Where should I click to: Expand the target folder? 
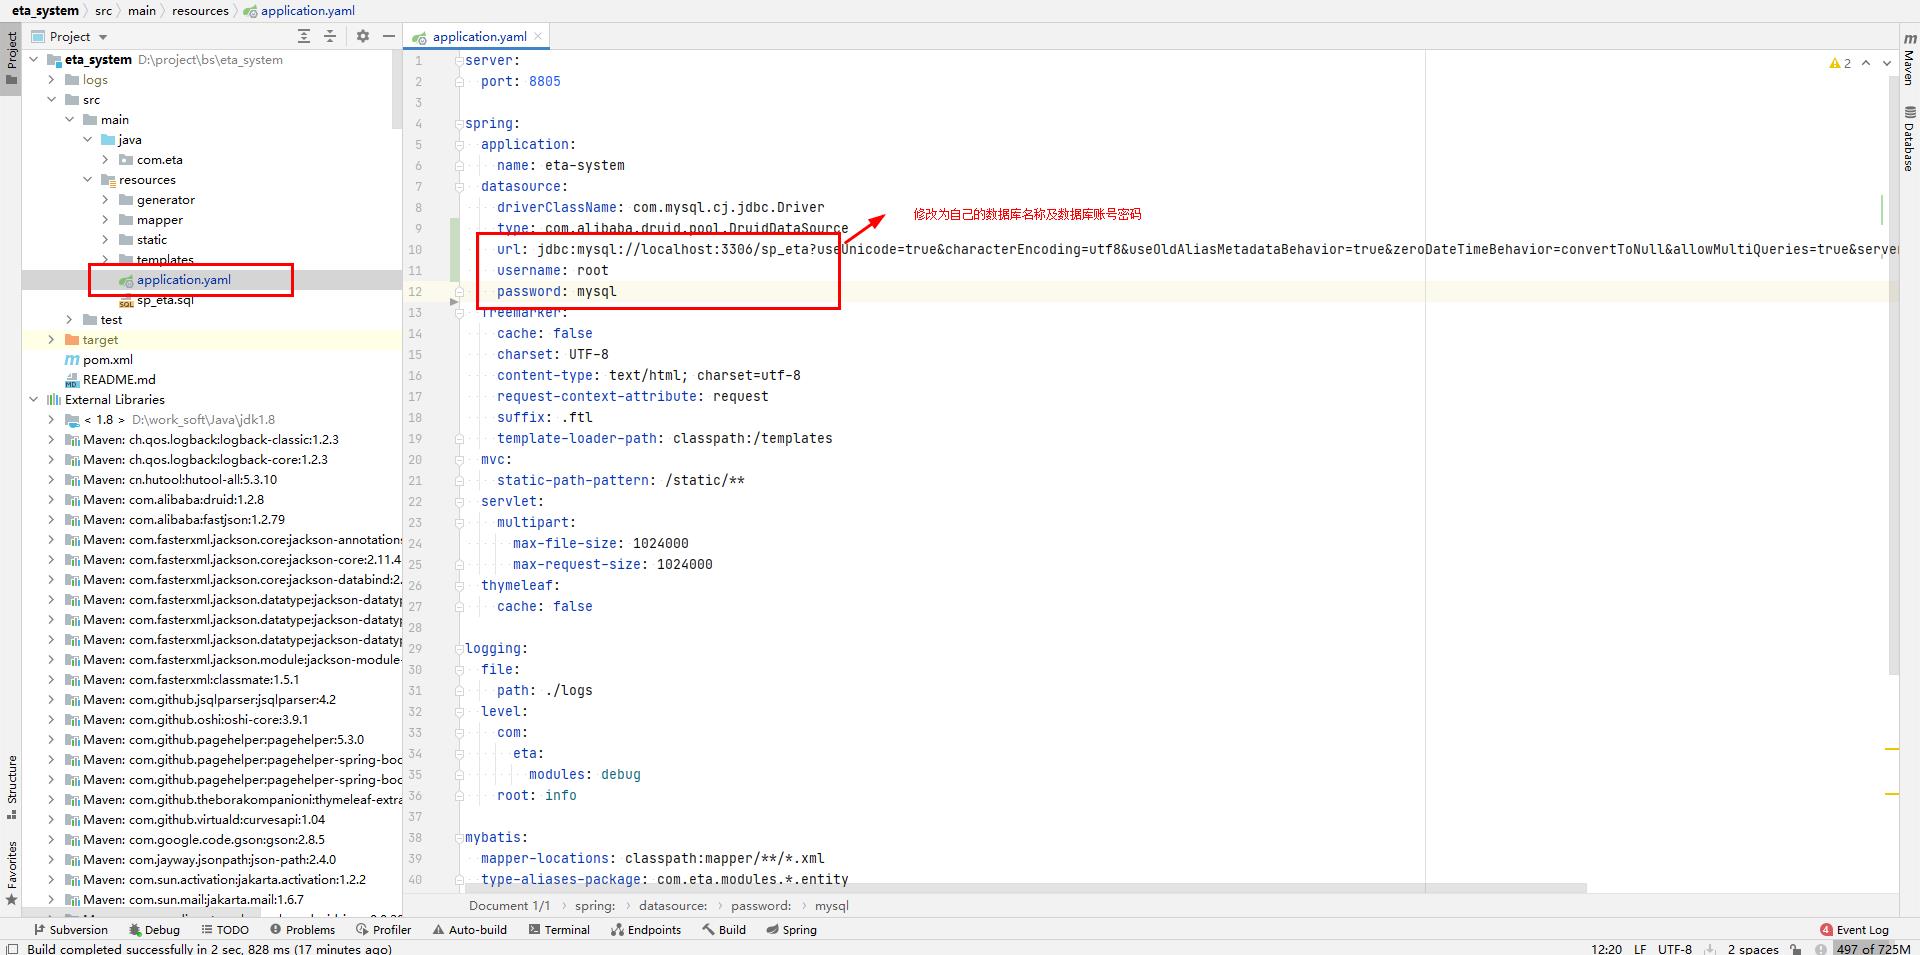click(x=52, y=339)
